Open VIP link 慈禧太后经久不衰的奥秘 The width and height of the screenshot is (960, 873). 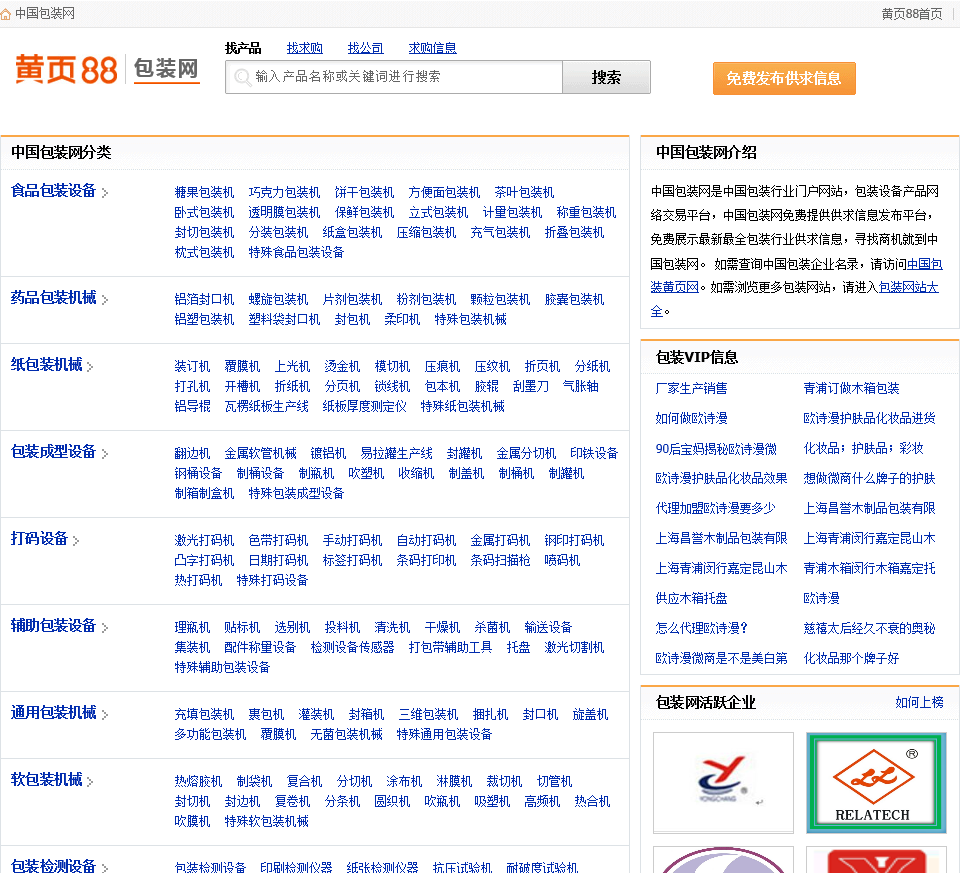pyautogui.click(x=869, y=628)
